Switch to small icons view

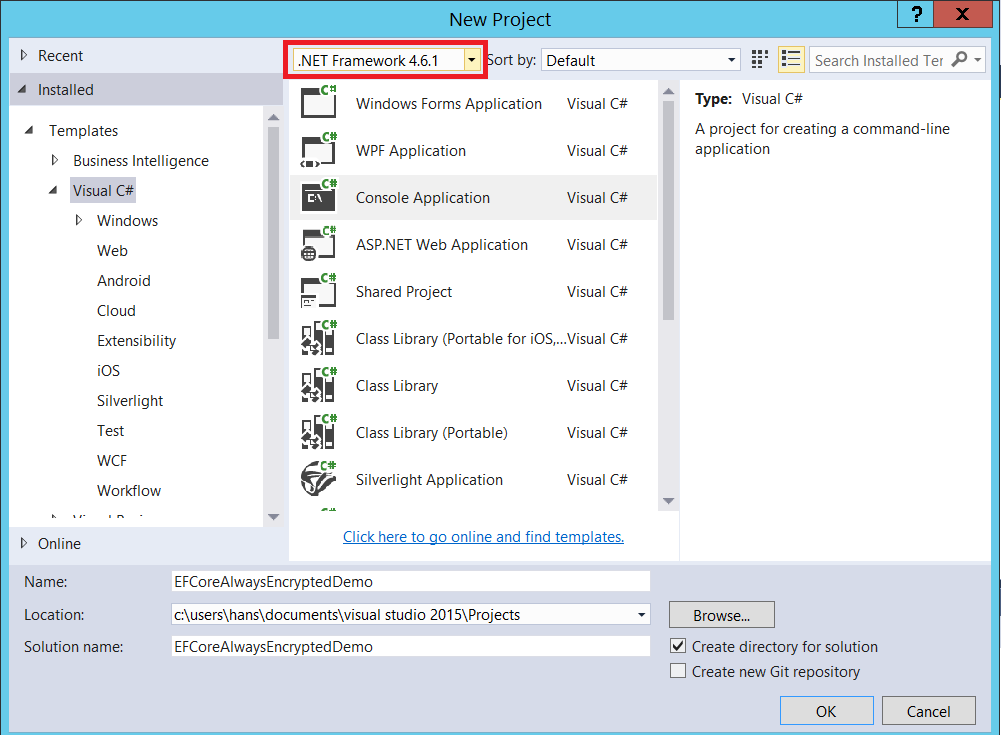(x=759, y=60)
